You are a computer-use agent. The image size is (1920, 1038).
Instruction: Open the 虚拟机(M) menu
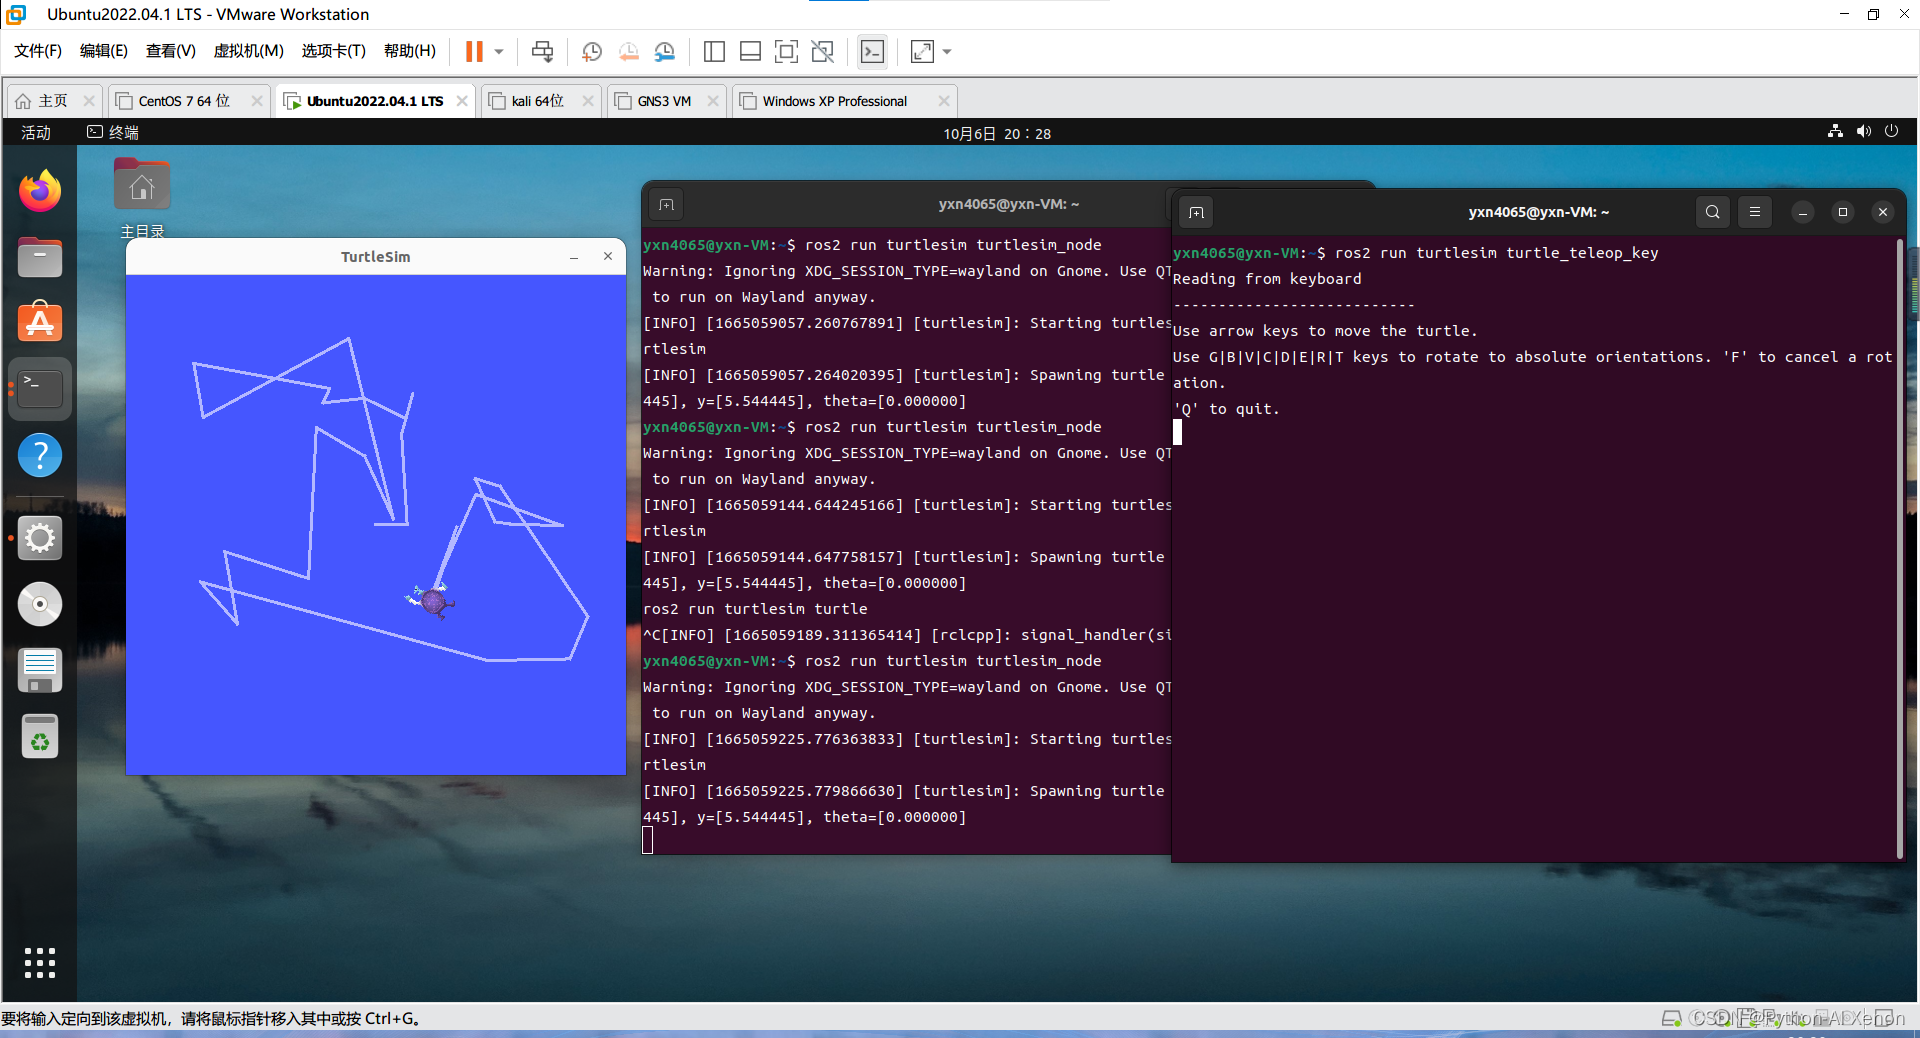point(249,51)
